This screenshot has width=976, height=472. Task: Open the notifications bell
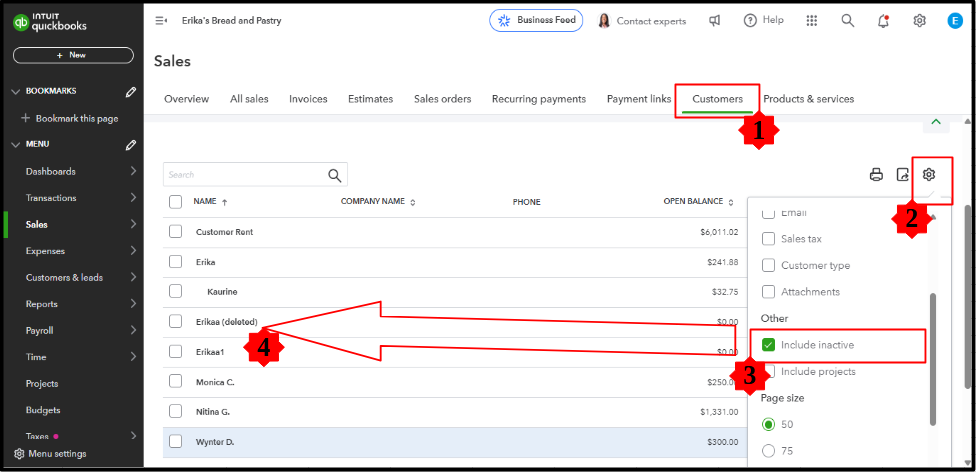click(x=883, y=21)
